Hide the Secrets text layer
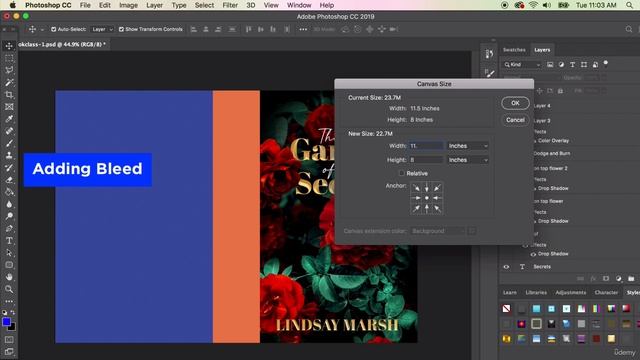This screenshot has height=360, width=640. coord(506,267)
